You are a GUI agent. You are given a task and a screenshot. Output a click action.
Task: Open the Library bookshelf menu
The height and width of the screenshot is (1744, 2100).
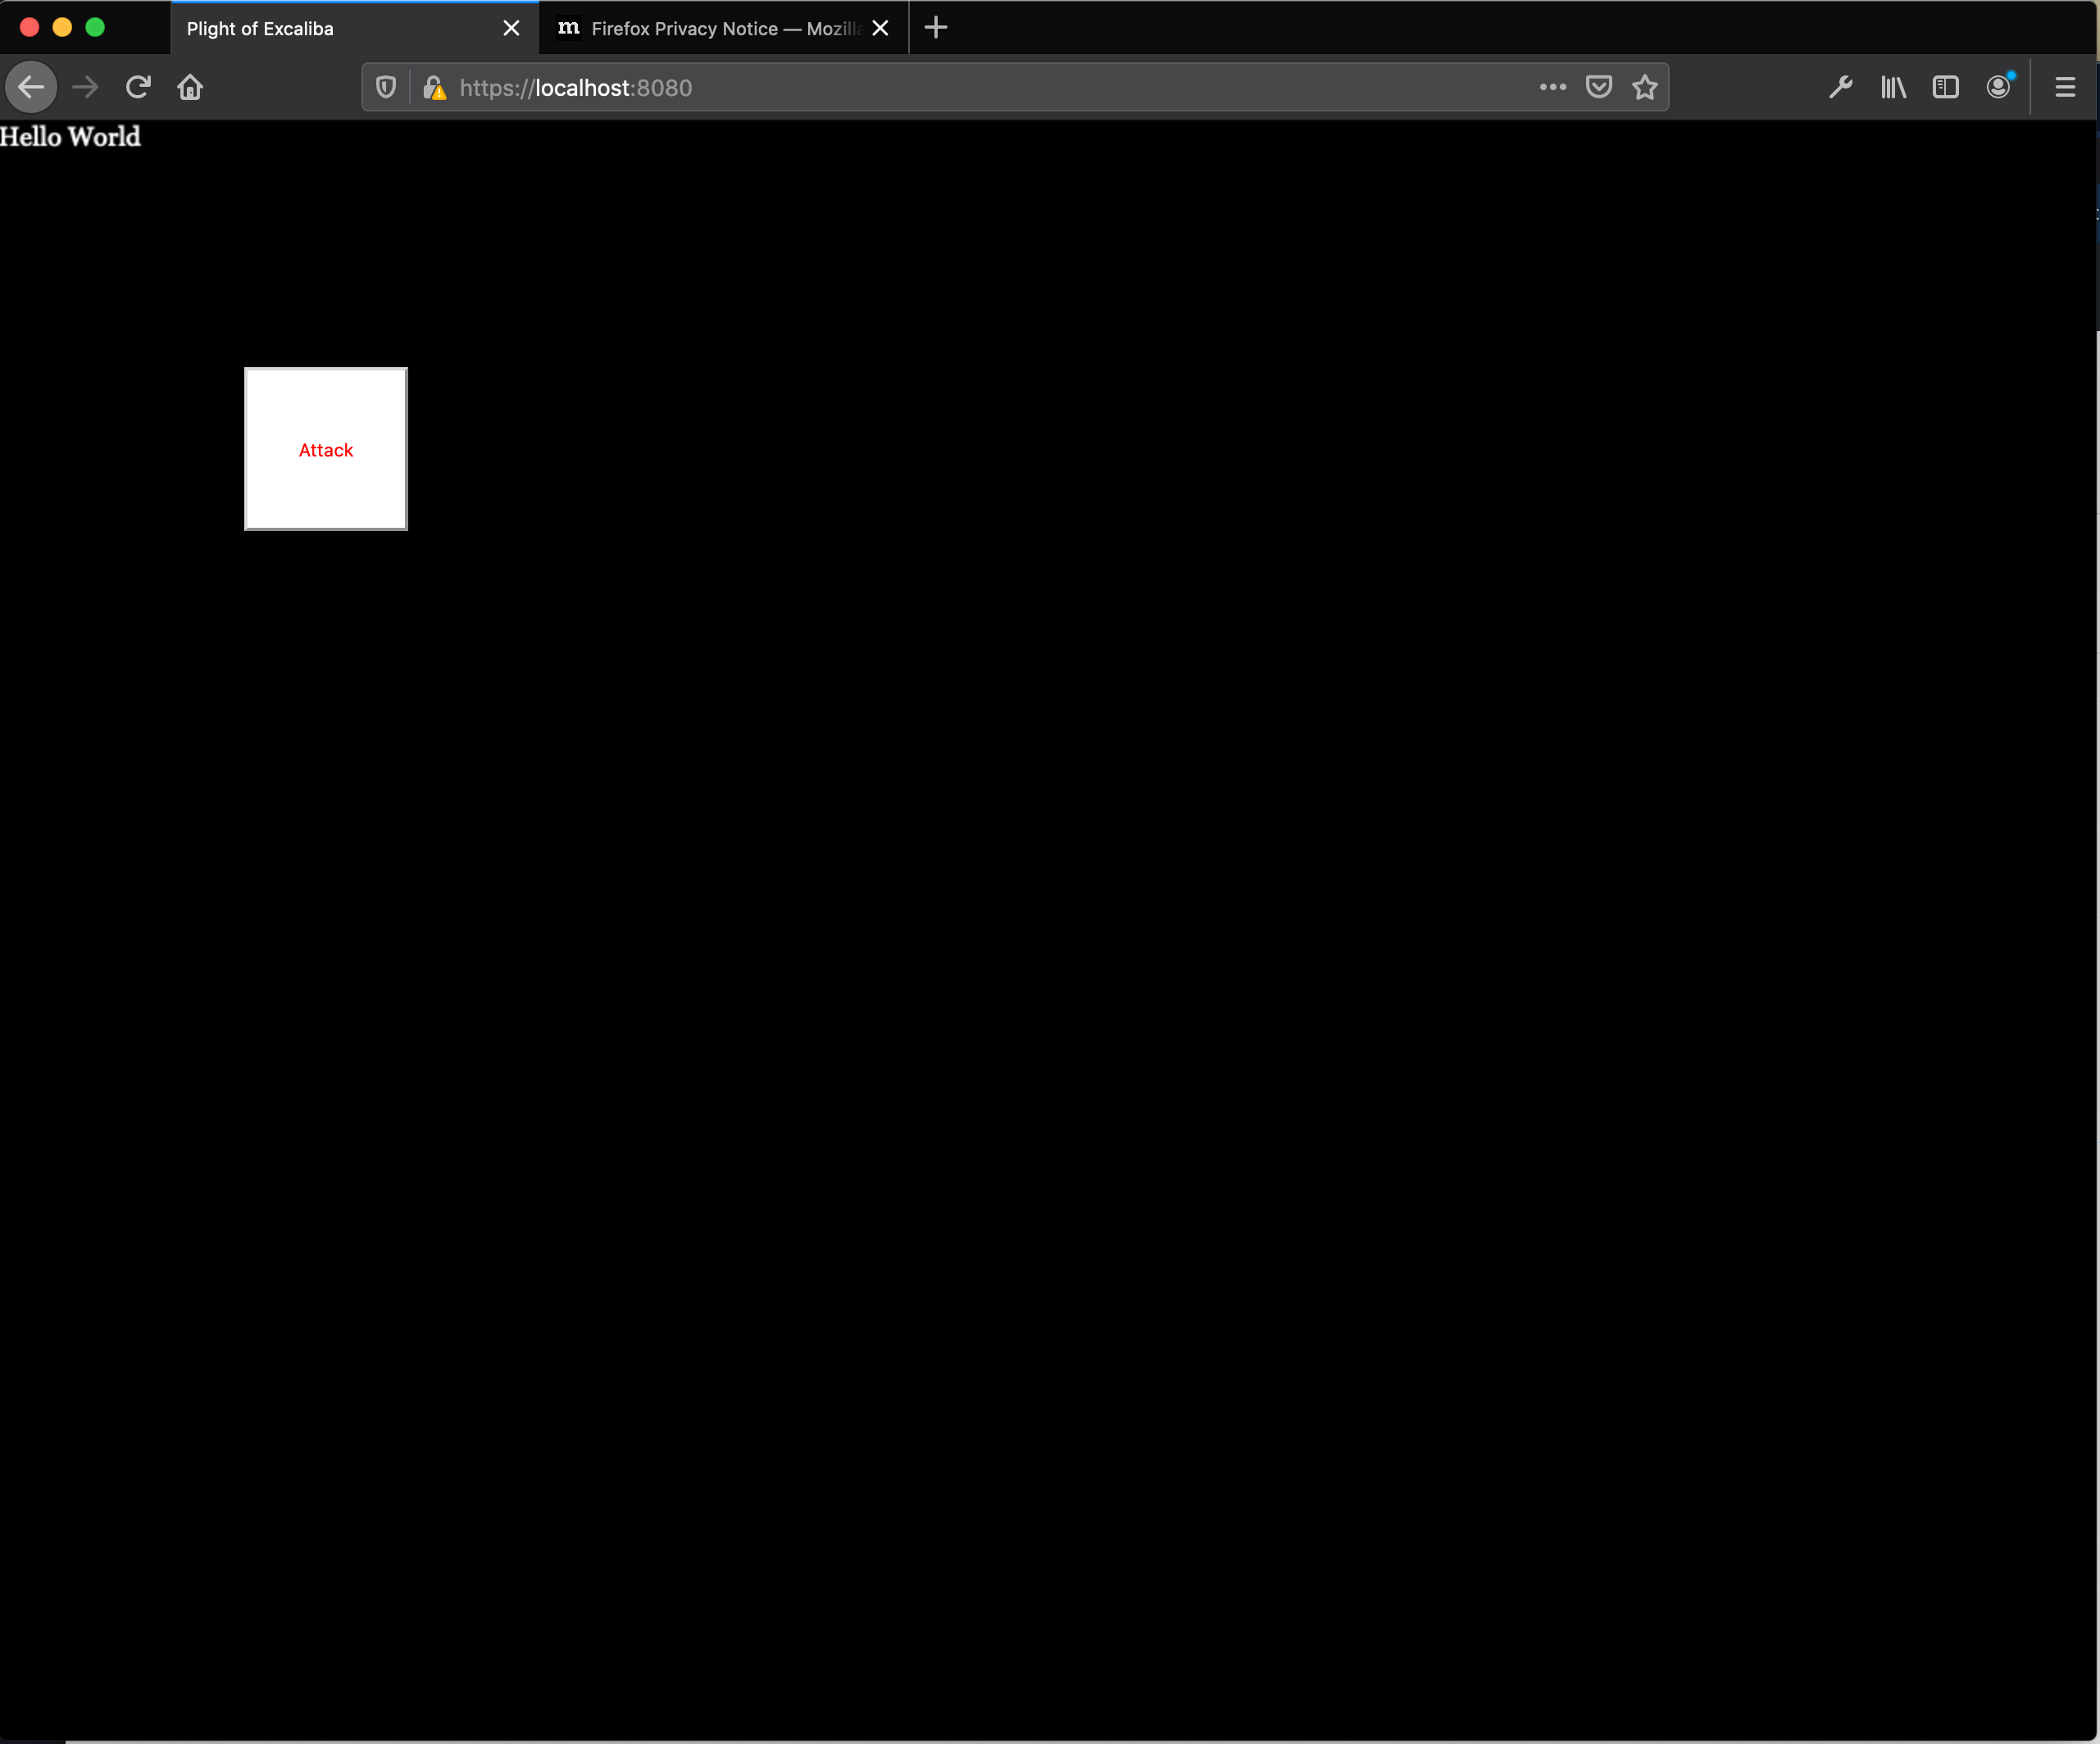[x=1893, y=88]
